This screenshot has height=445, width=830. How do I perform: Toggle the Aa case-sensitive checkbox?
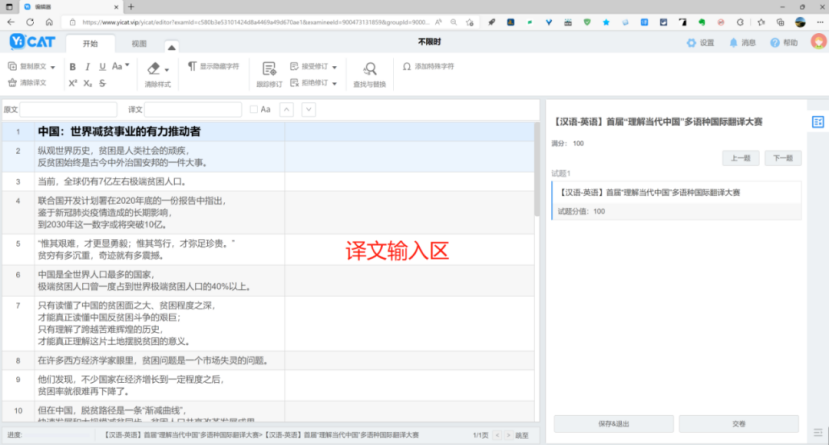coord(254,109)
